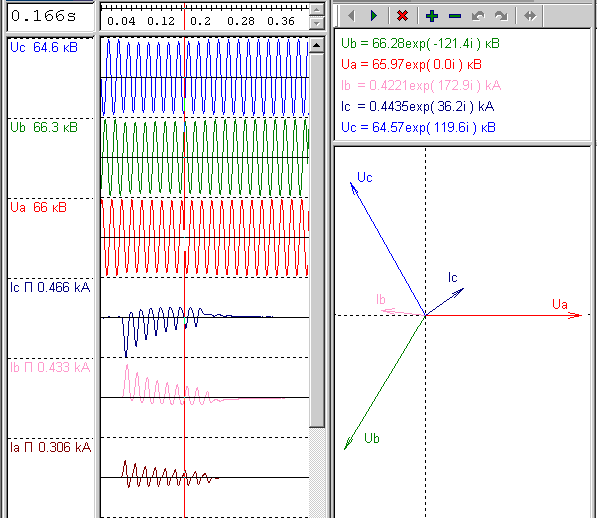Click the waveform scrollbar up arrow
This screenshot has height=518, width=597.
(317, 45)
